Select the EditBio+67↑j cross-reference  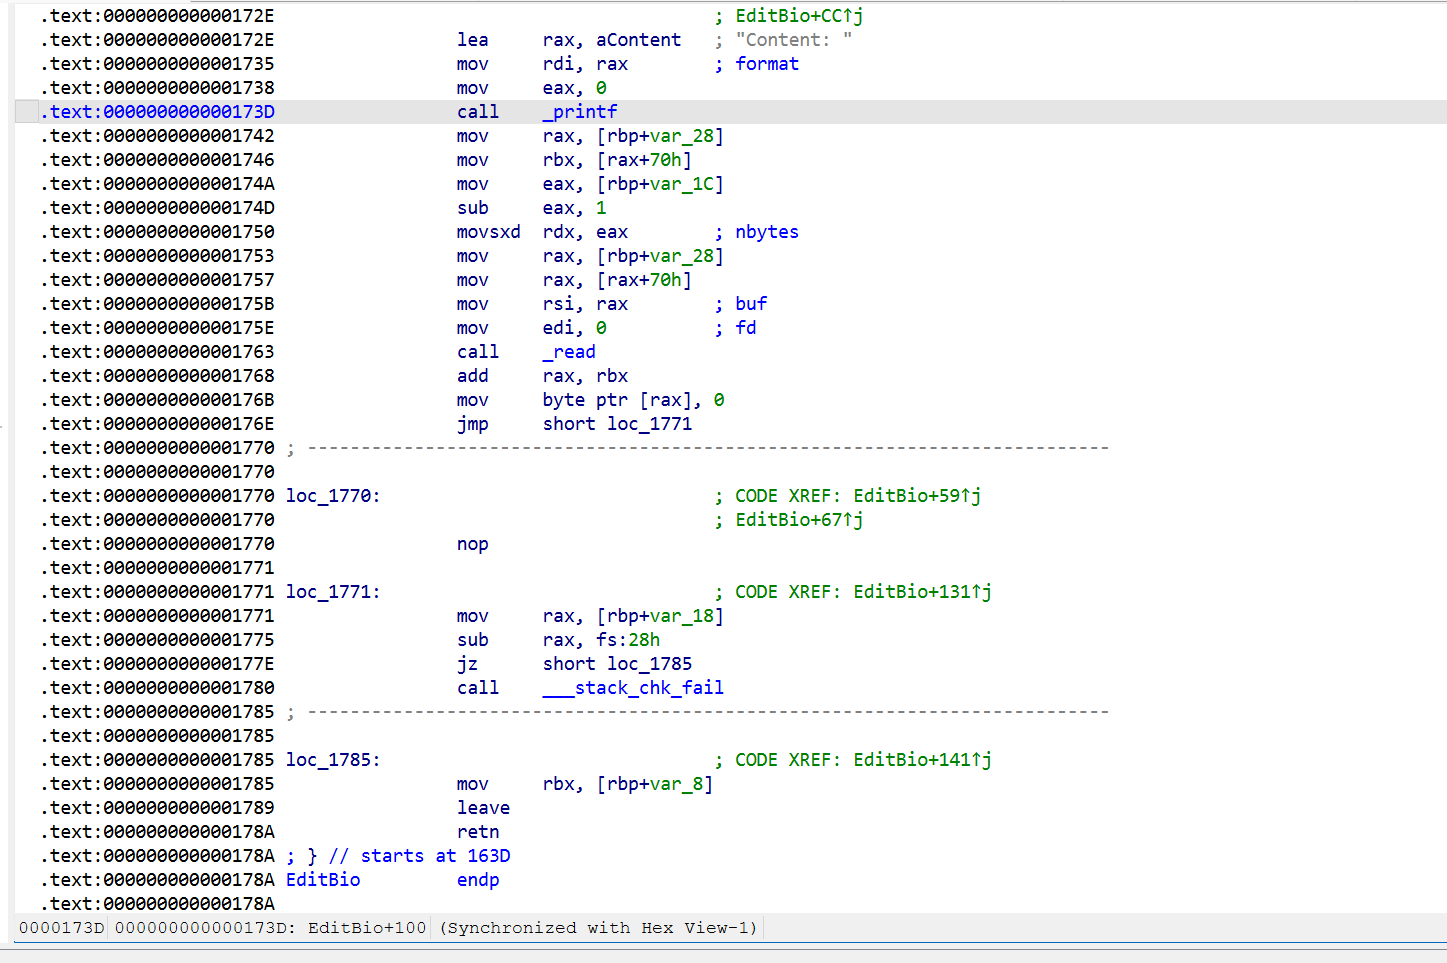click(799, 520)
